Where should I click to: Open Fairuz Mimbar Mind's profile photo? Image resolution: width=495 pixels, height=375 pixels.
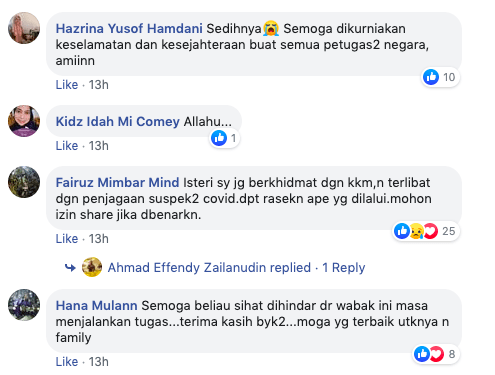(24, 182)
